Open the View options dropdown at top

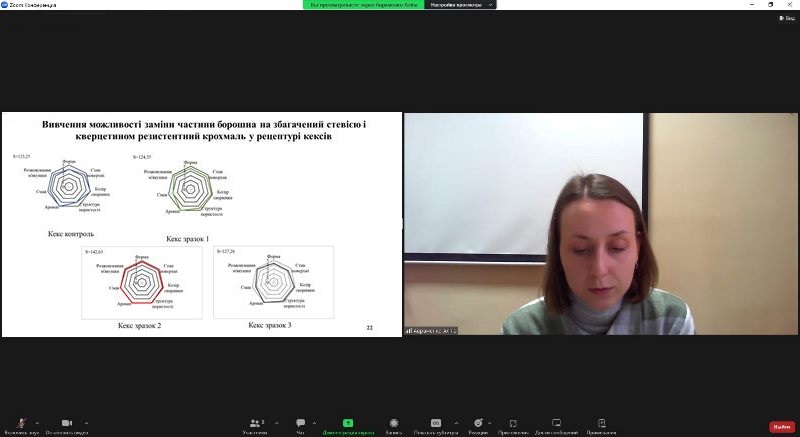[460, 5]
